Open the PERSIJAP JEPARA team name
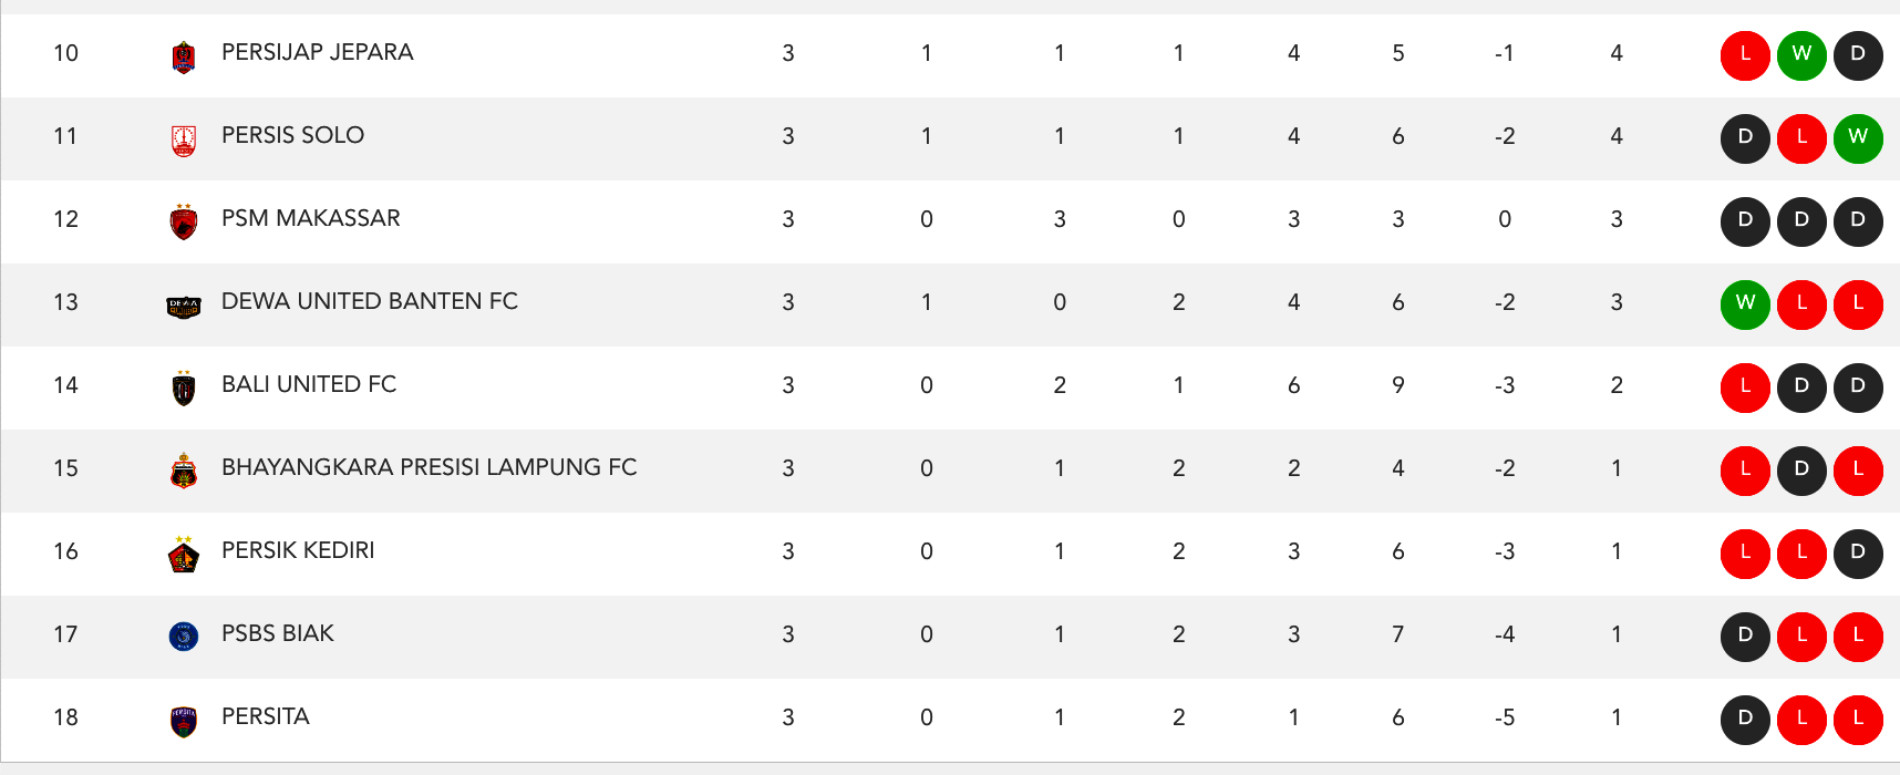The width and height of the screenshot is (1900, 775). pos(317,52)
